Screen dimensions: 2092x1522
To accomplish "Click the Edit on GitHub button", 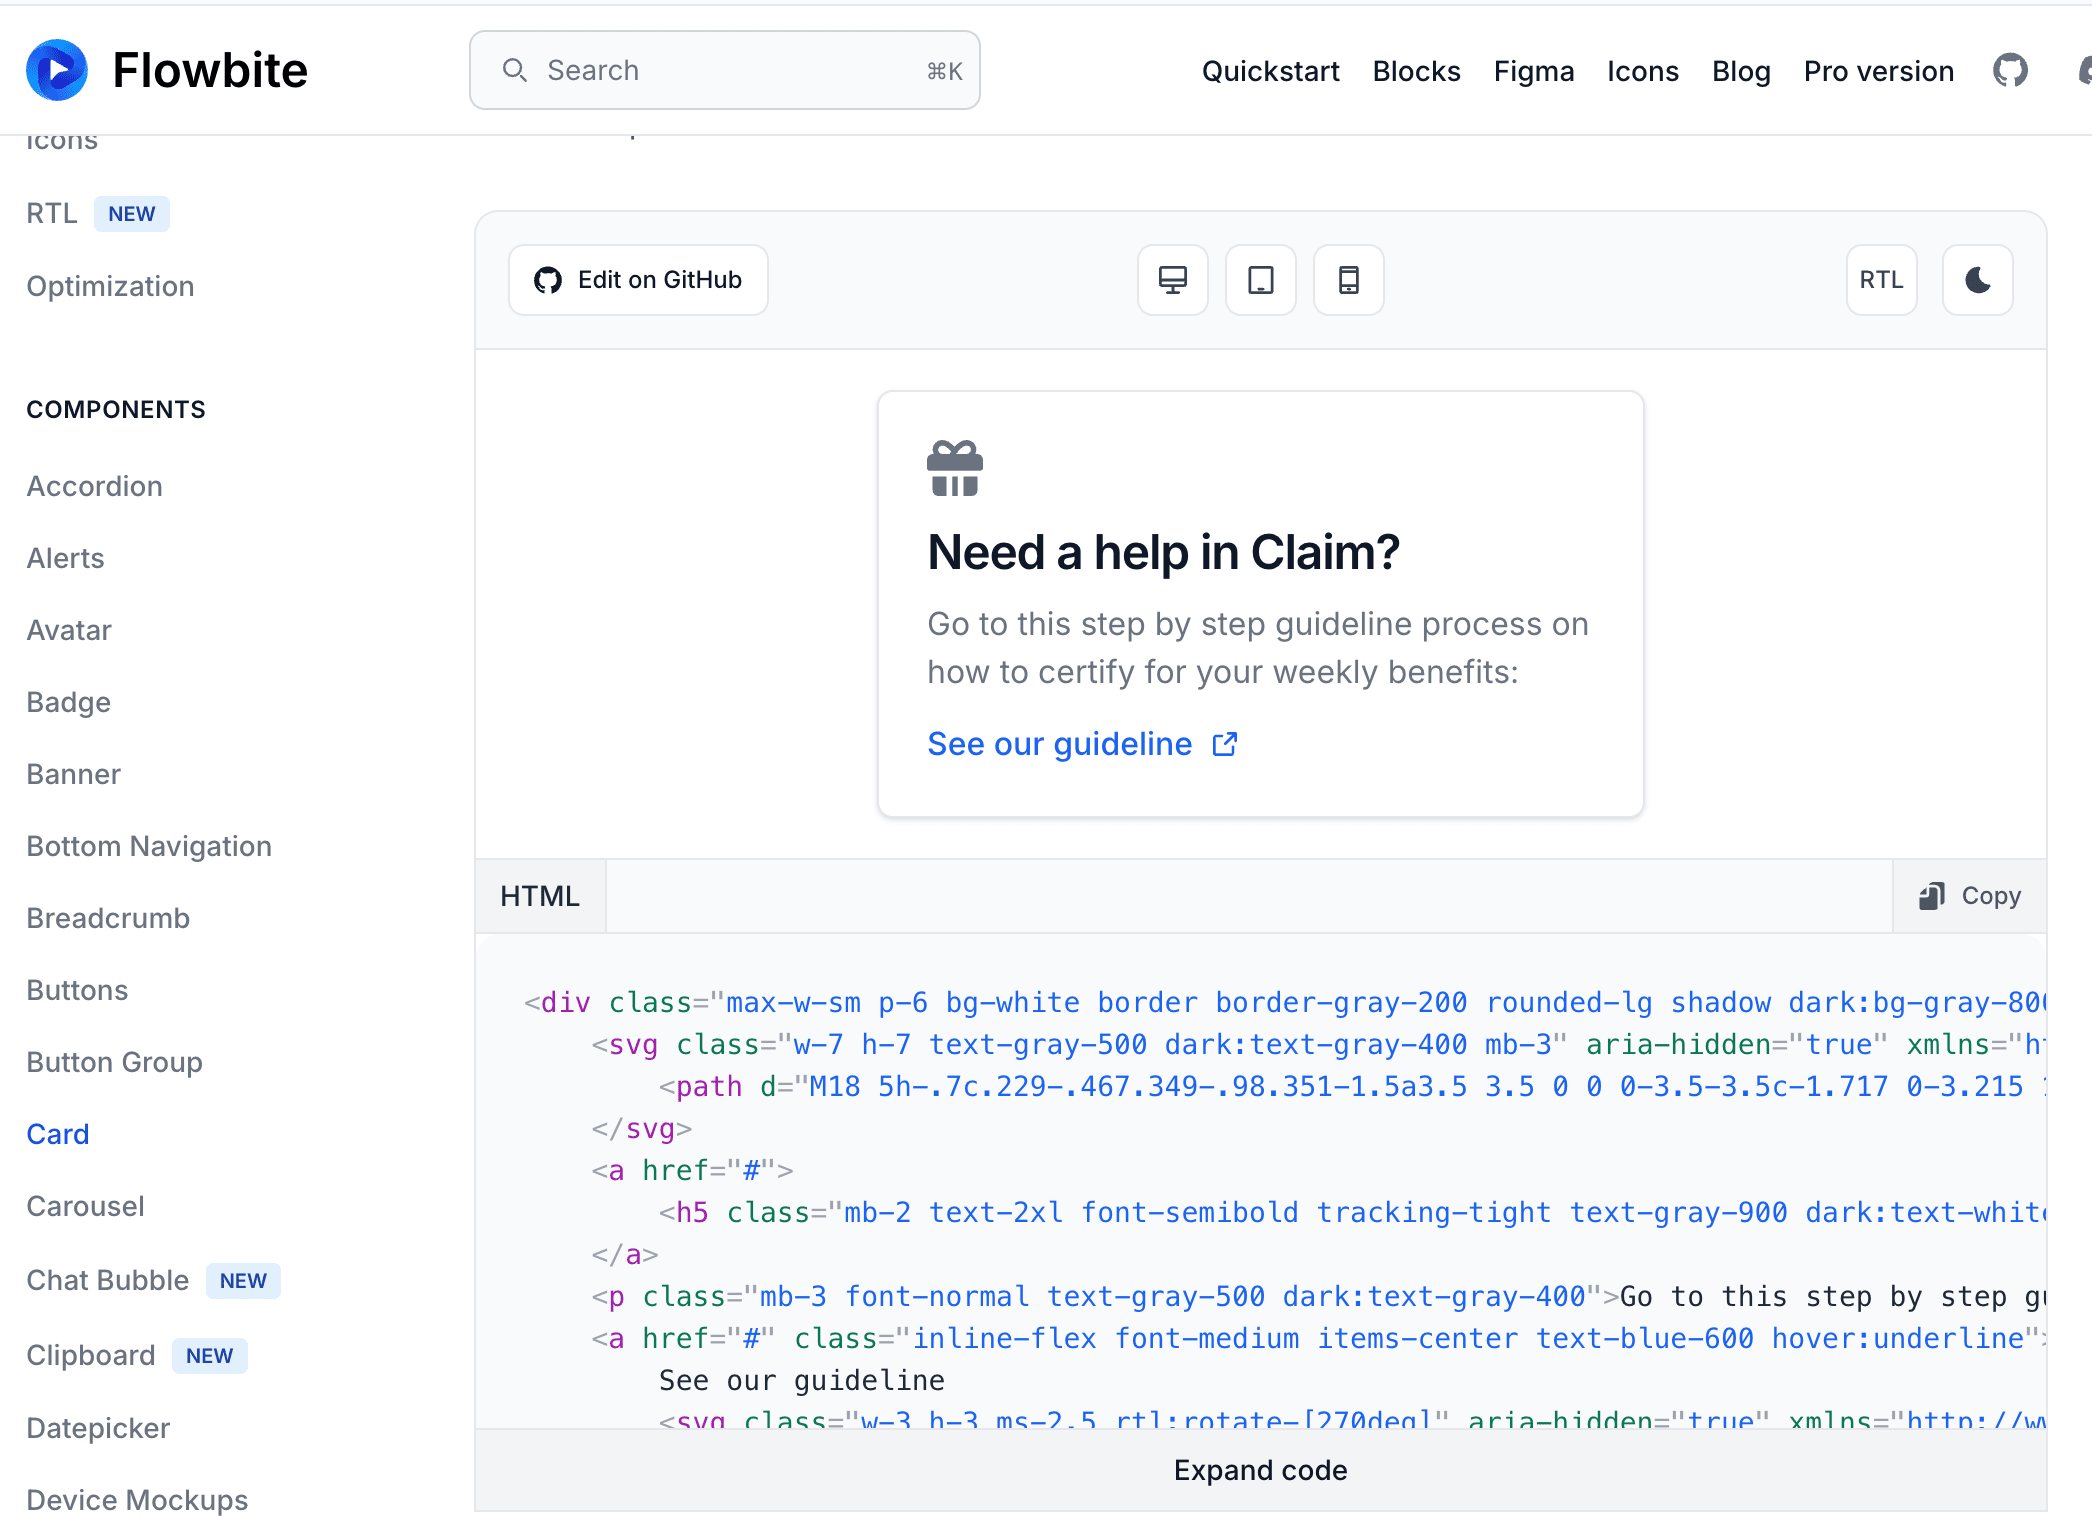I will point(638,280).
